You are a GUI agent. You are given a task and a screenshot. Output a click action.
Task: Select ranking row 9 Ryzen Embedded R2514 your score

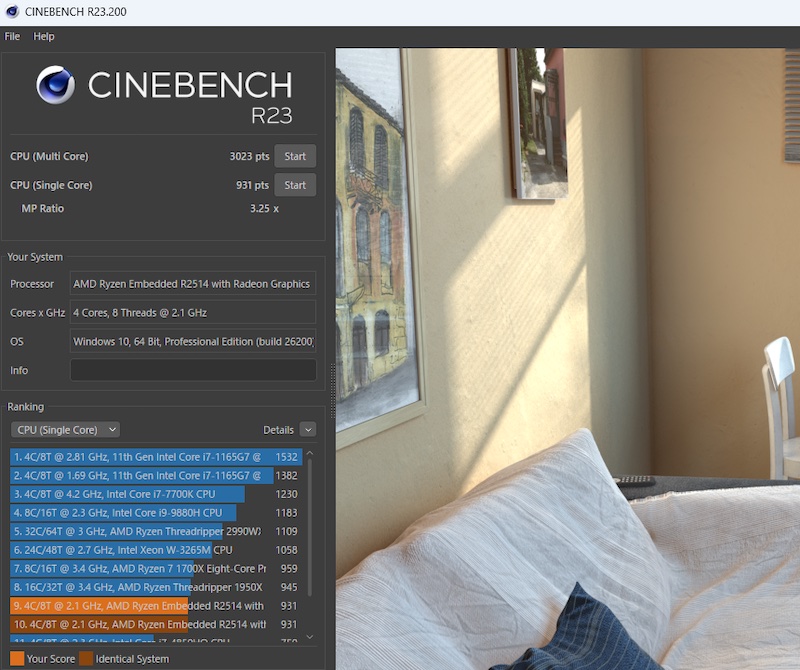155,606
